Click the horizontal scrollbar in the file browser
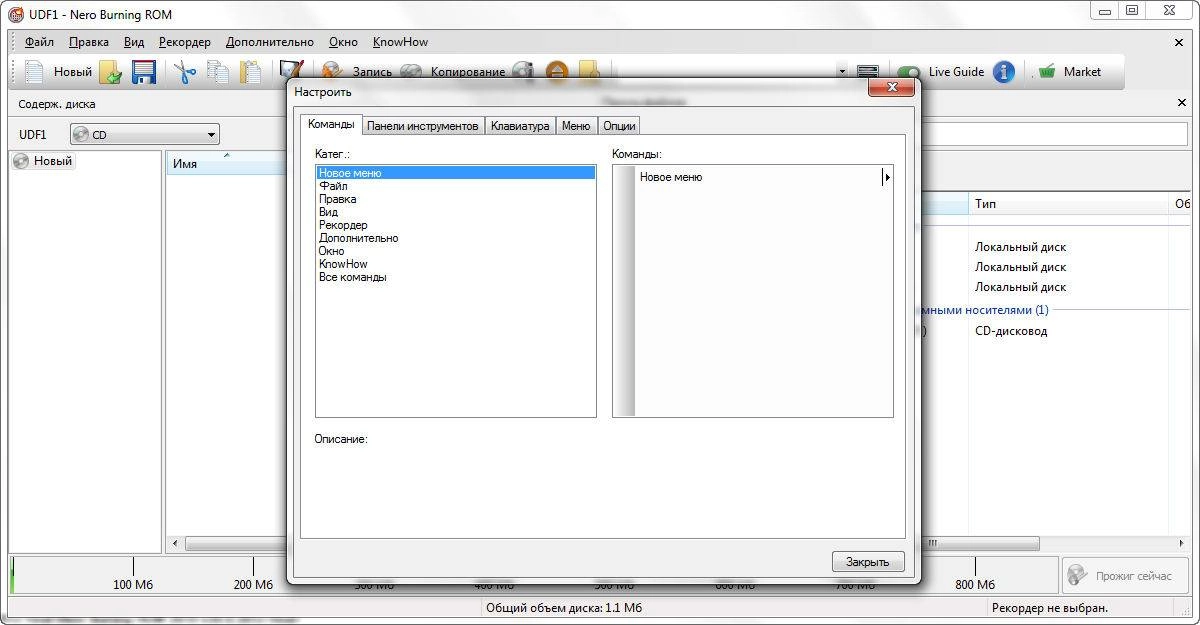 pos(981,544)
